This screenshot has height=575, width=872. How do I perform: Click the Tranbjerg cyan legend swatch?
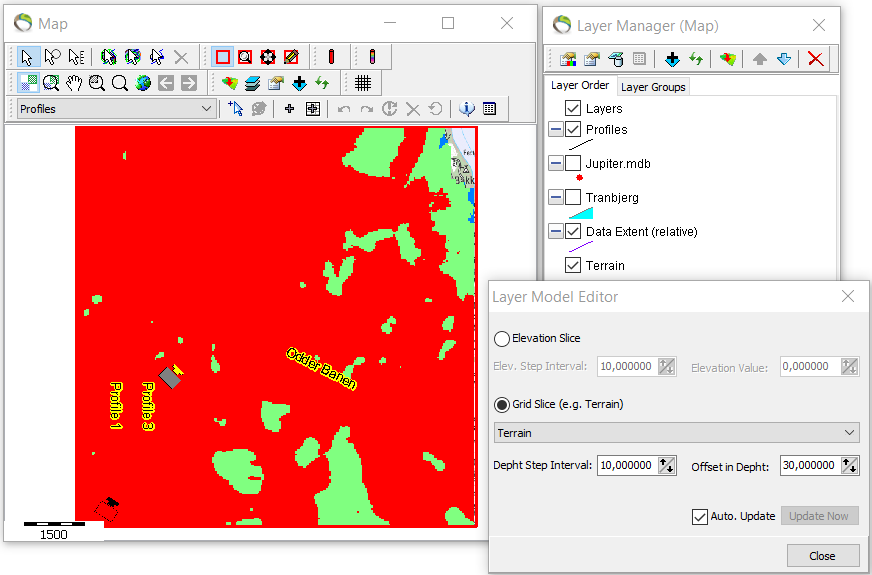(x=581, y=213)
